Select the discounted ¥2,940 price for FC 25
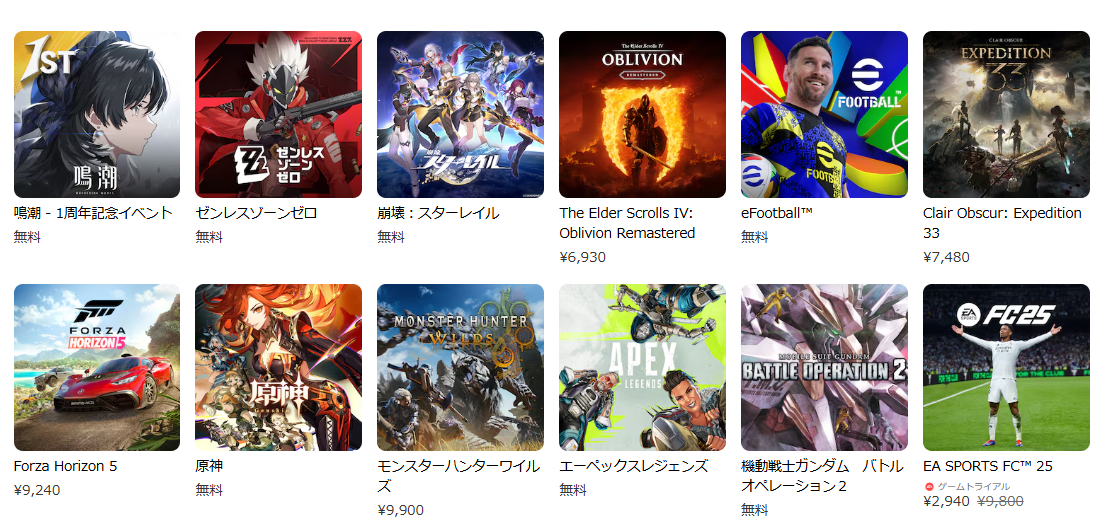Screen dimensions: 1112x530 pyautogui.click(x=946, y=502)
